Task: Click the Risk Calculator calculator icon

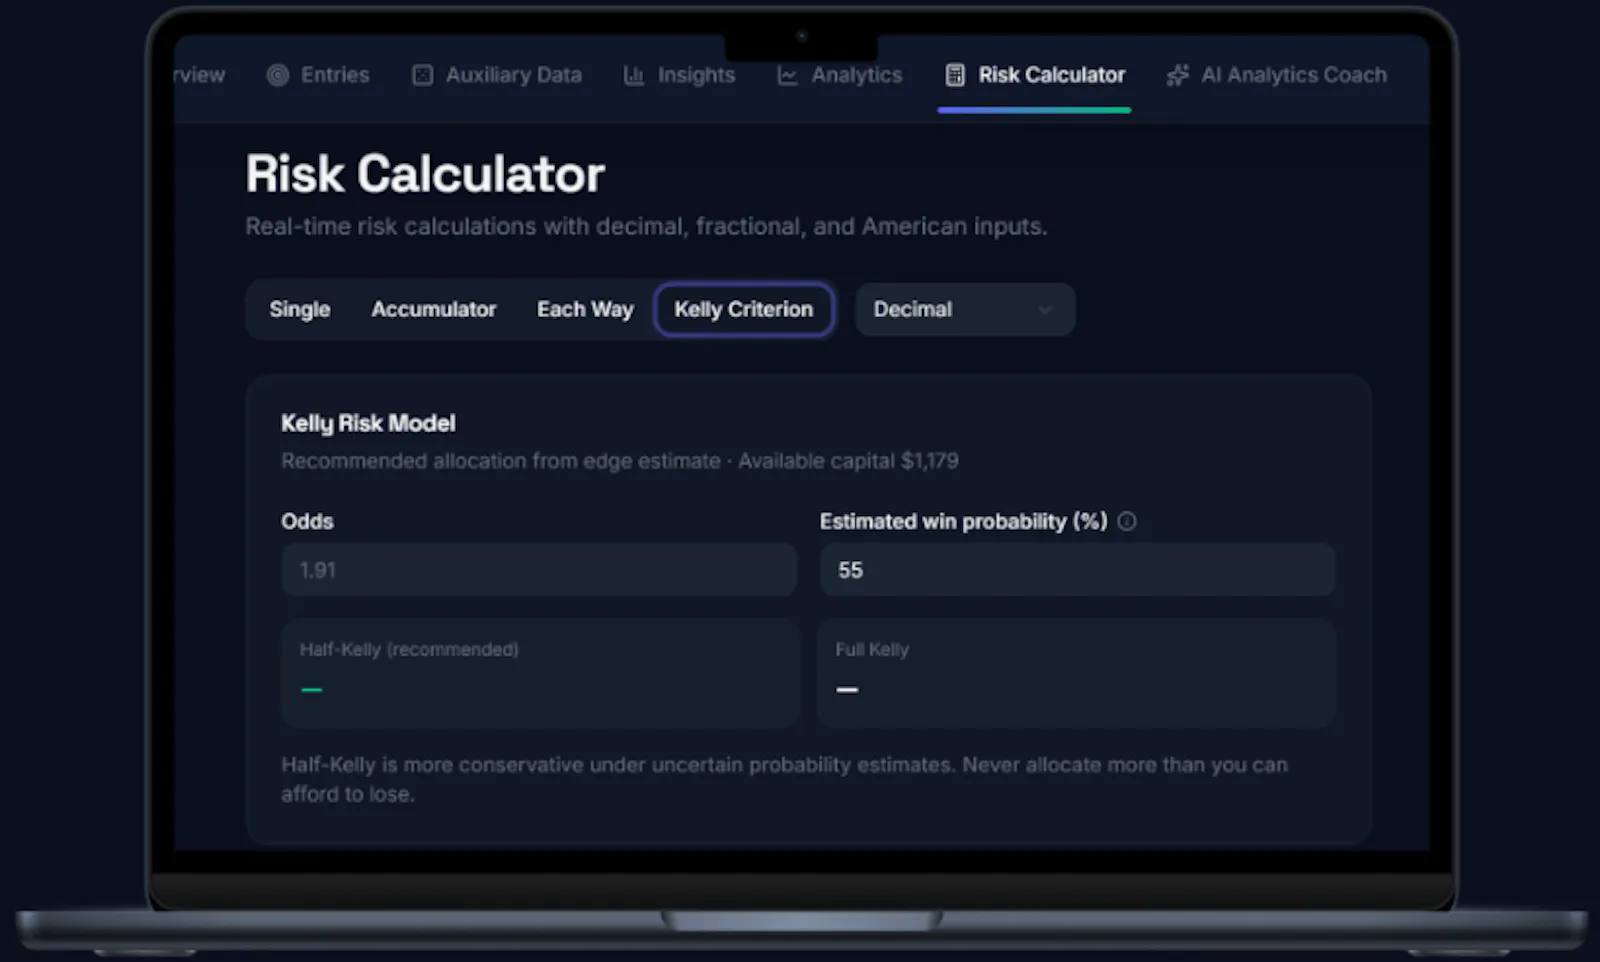Action: coord(955,75)
